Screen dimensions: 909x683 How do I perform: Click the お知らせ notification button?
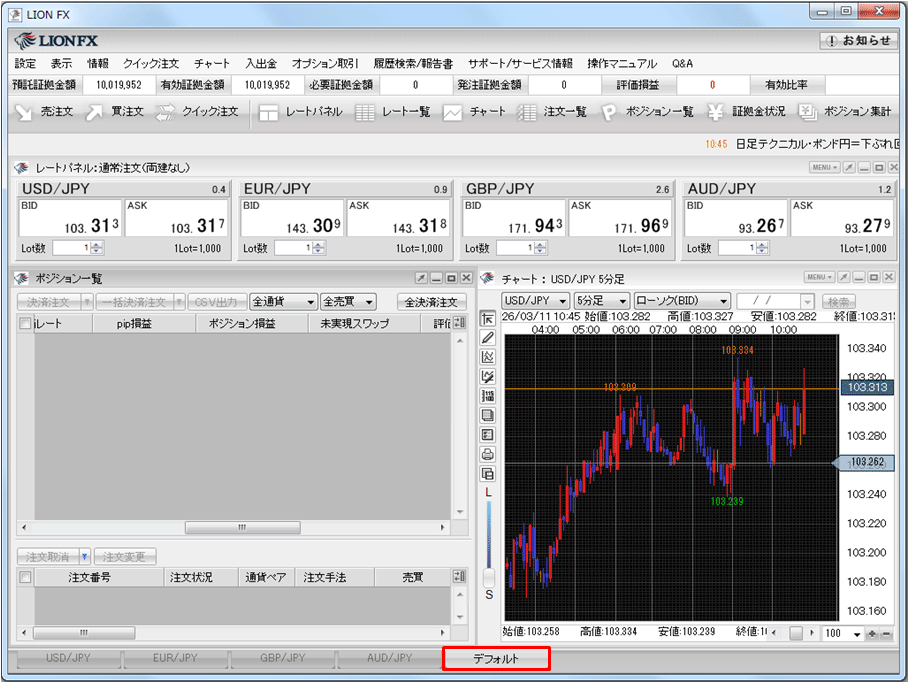859,41
